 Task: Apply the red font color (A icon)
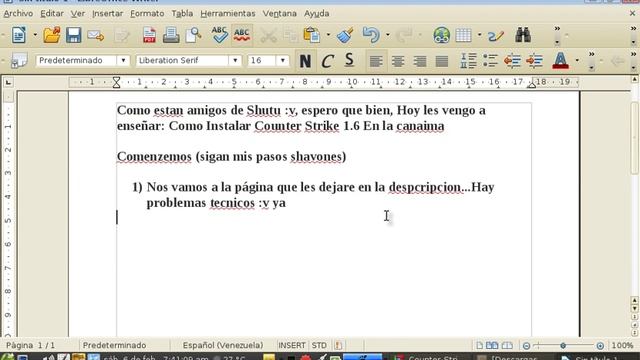(560, 61)
